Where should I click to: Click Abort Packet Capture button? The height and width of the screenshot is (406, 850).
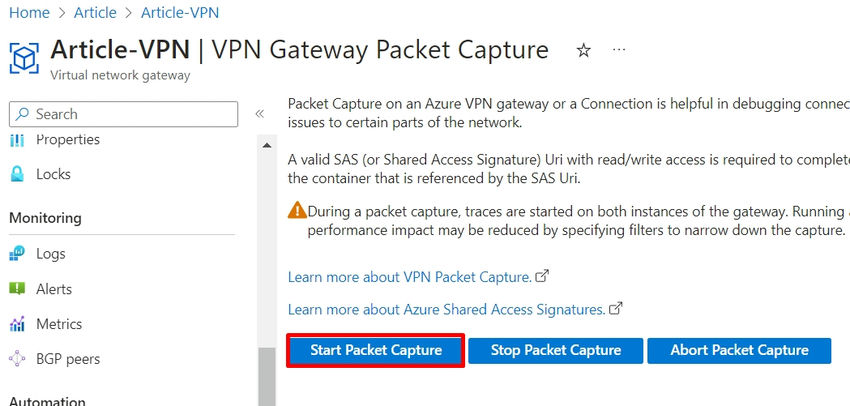(739, 350)
